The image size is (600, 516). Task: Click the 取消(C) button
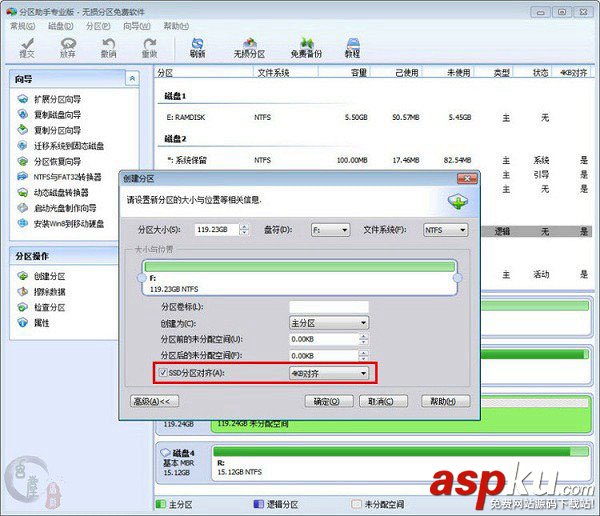[x=383, y=401]
